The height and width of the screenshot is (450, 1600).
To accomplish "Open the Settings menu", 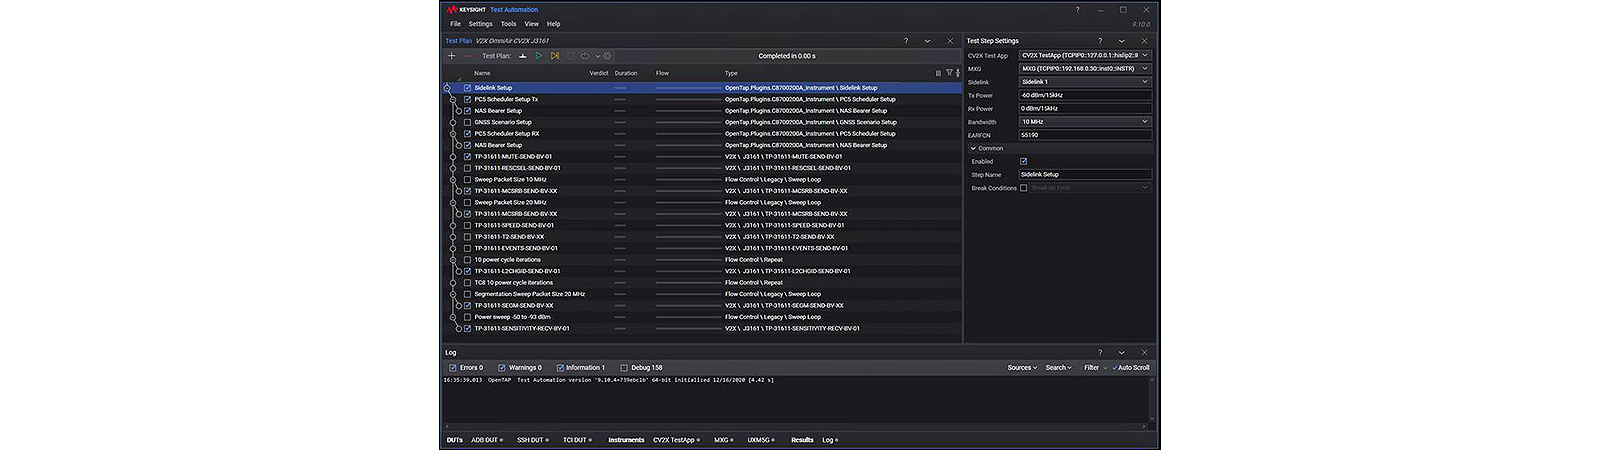I will click(x=480, y=24).
